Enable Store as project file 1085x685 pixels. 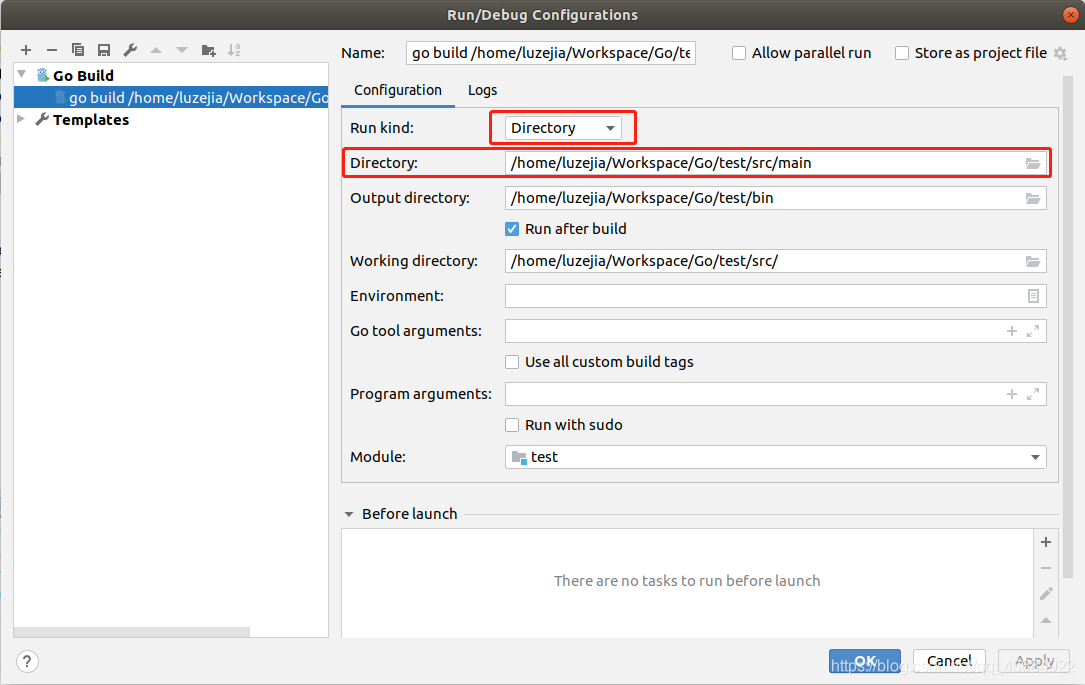(x=902, y=53)
